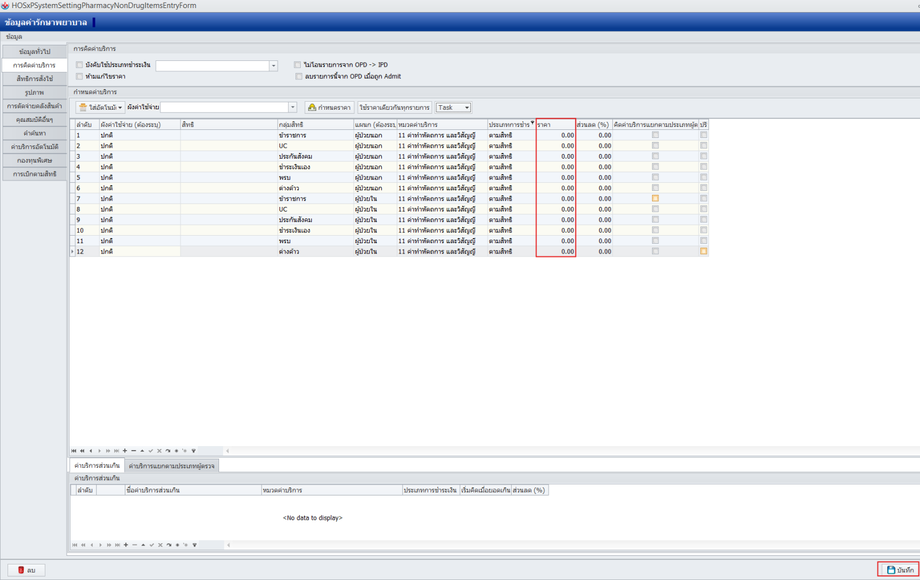Screen dimensions: 920x580
Task: Toggle คิดค่าบริการแยก checkbox in row 1
Action: (x=655, y=135)
